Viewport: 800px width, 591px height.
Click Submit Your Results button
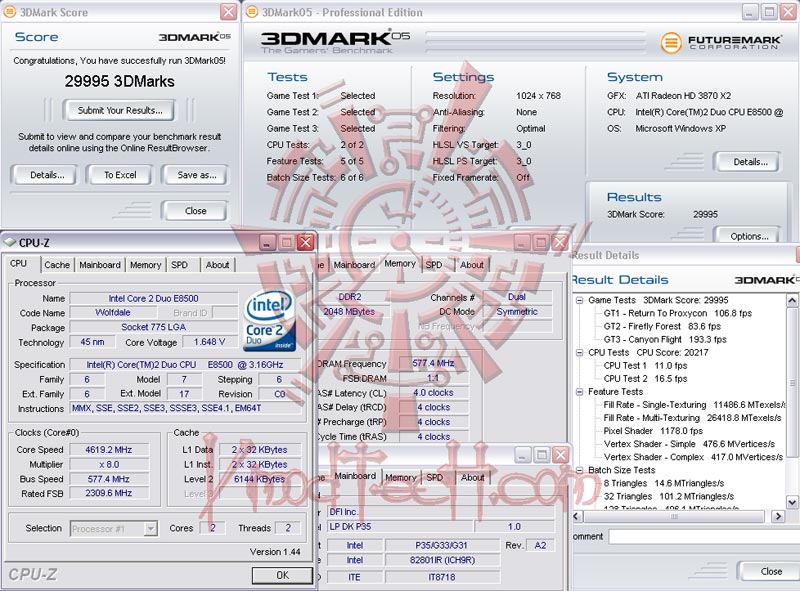coord(119,110)
